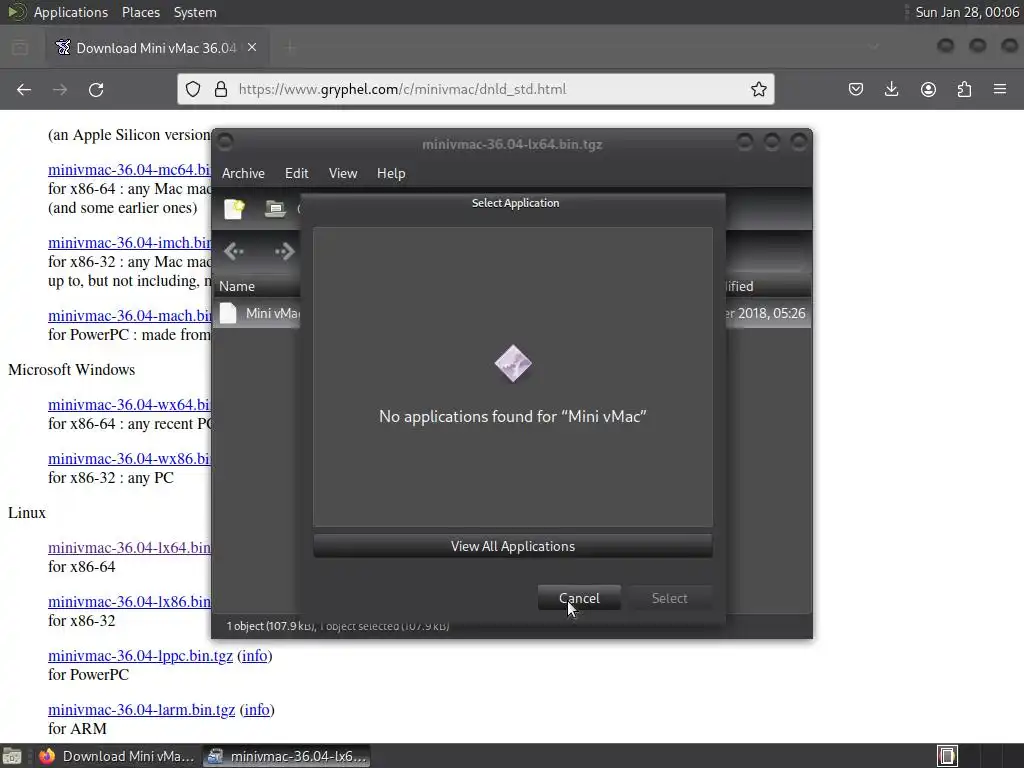Open View All Applications list
Image resolution: width=1024 pixels, height=768 pixels.
click(x=513, y=546)
